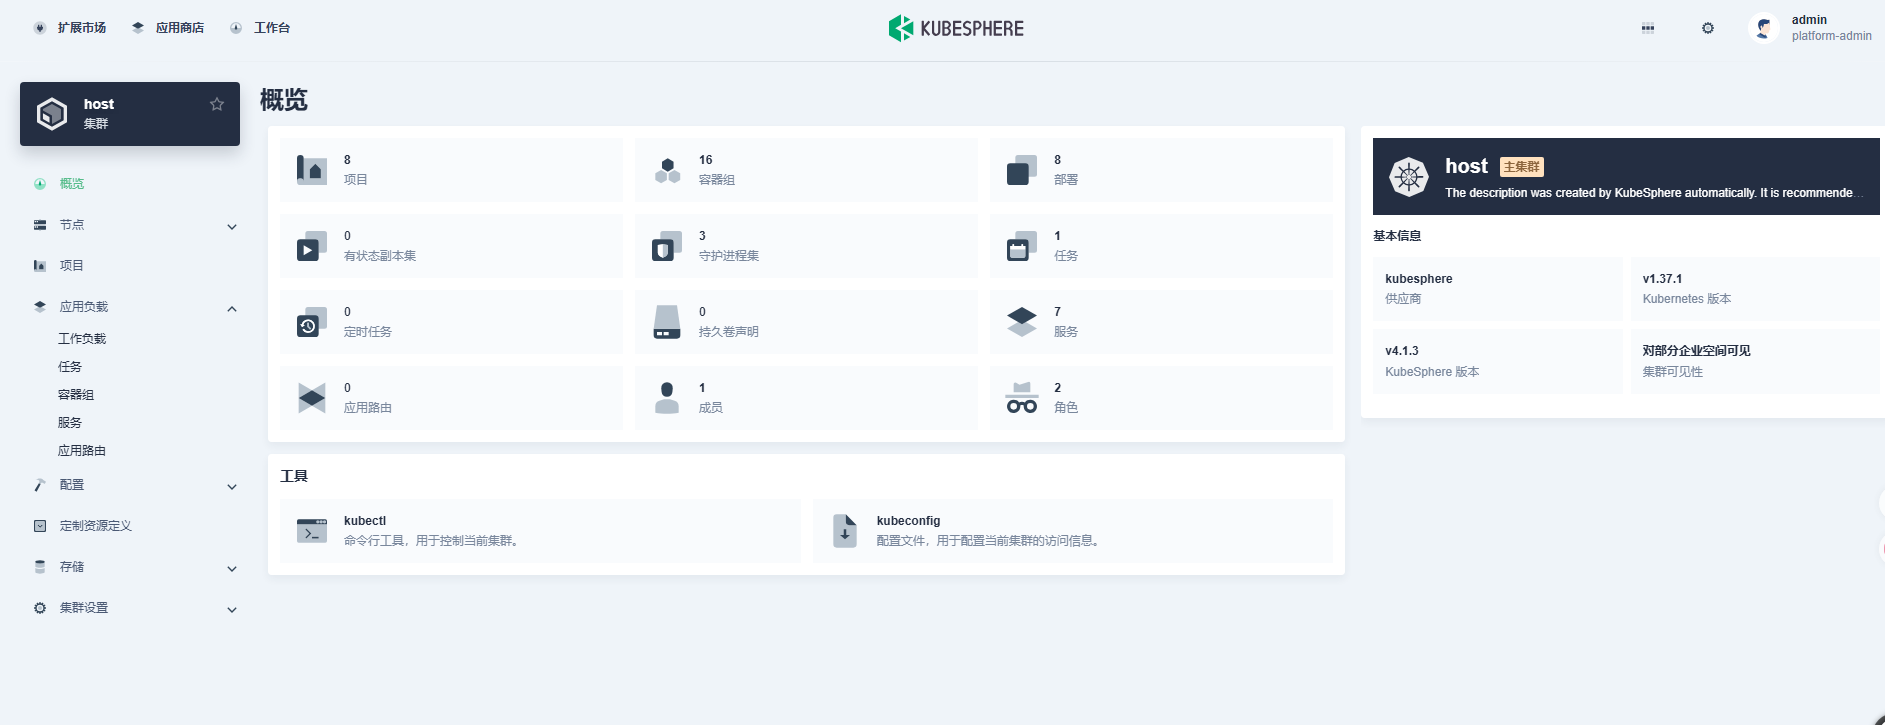
Task: Open 任务 submenu item in sidebar
Action: pos(70,367)
